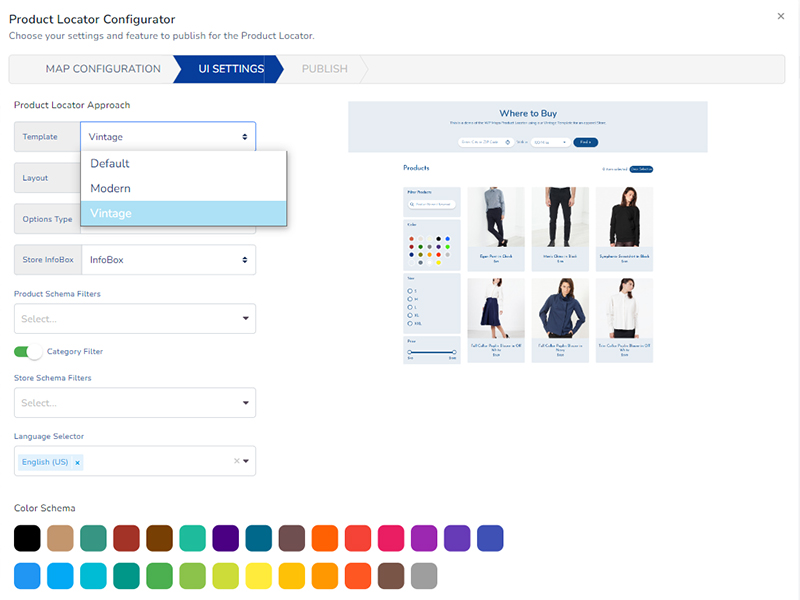Image resolution: width=800 pixels, height=600 pixels.
Task: Open Product Schema Filters select box
Action: [x=135, y=319]
